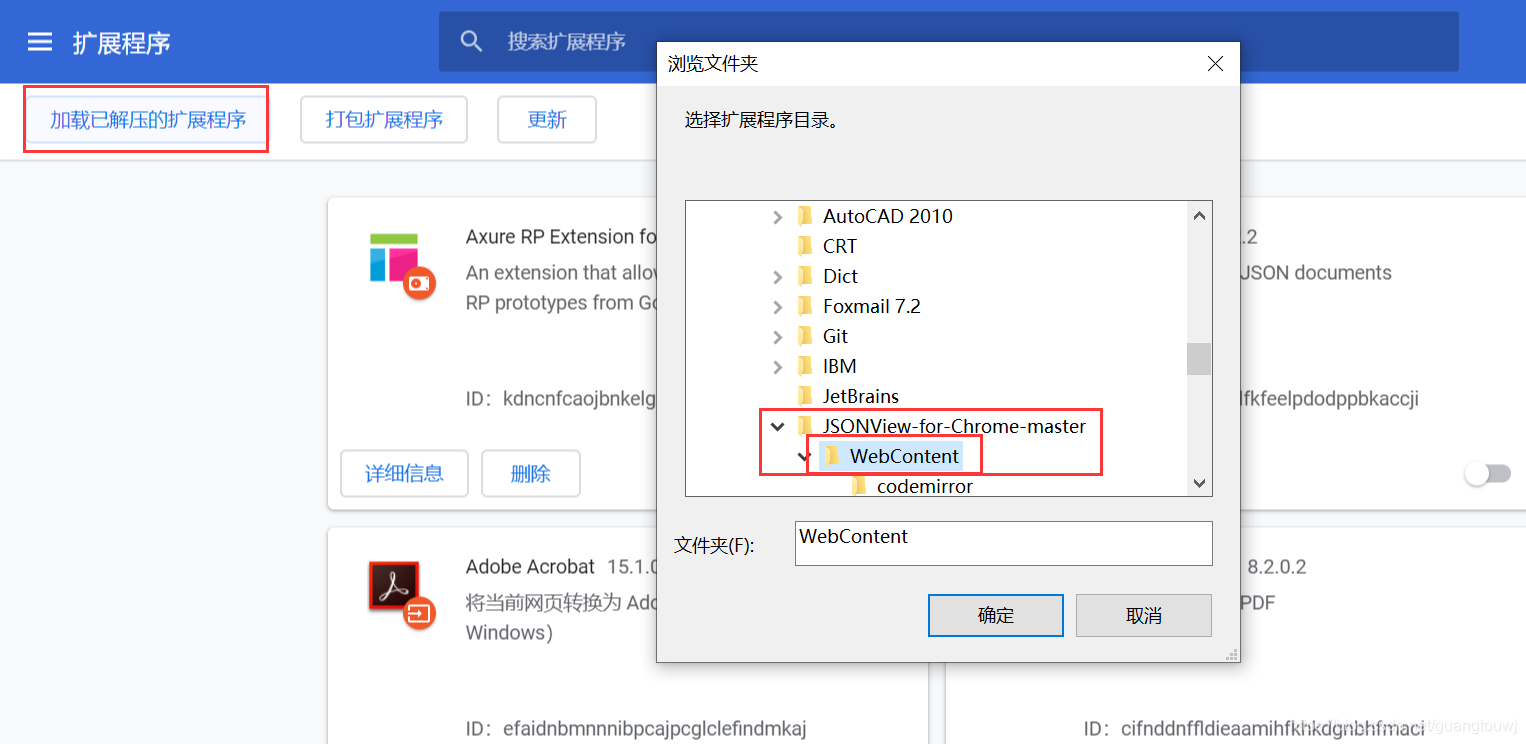Viewport: 1526px width, 744px height.
Task: Click the 文件夹 name input field
Action: coord(1004,543)
